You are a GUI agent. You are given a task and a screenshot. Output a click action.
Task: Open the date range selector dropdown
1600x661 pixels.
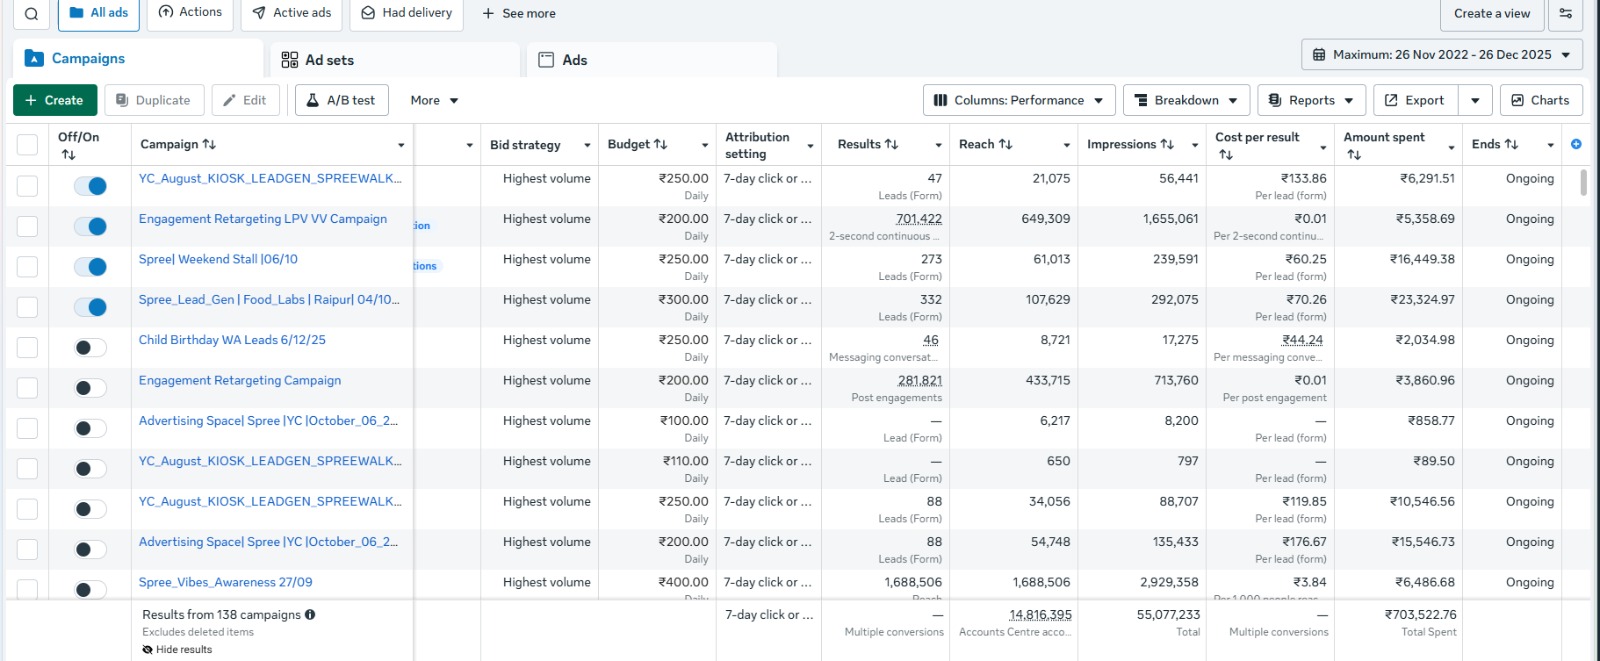(x=1441, y=55)
